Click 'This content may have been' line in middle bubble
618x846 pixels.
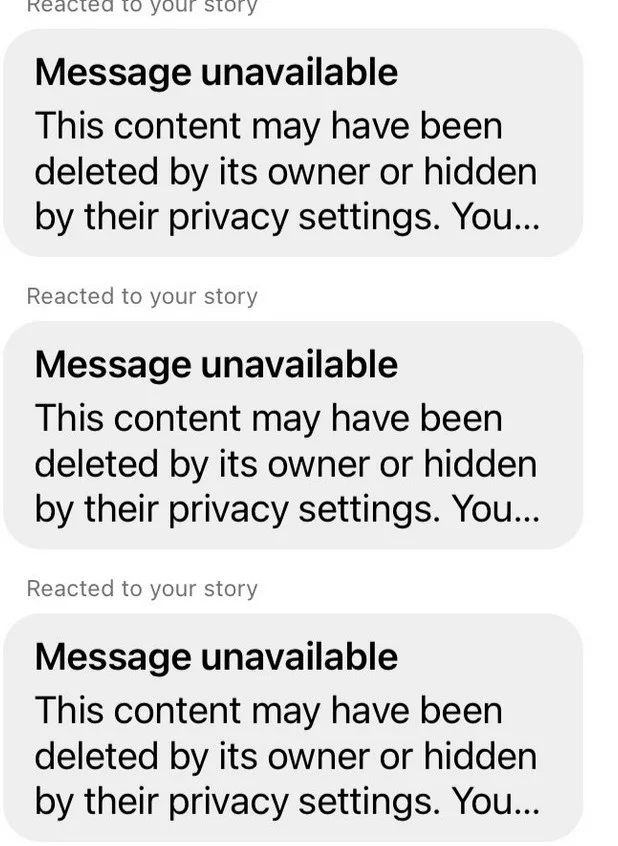pos(269,420)
